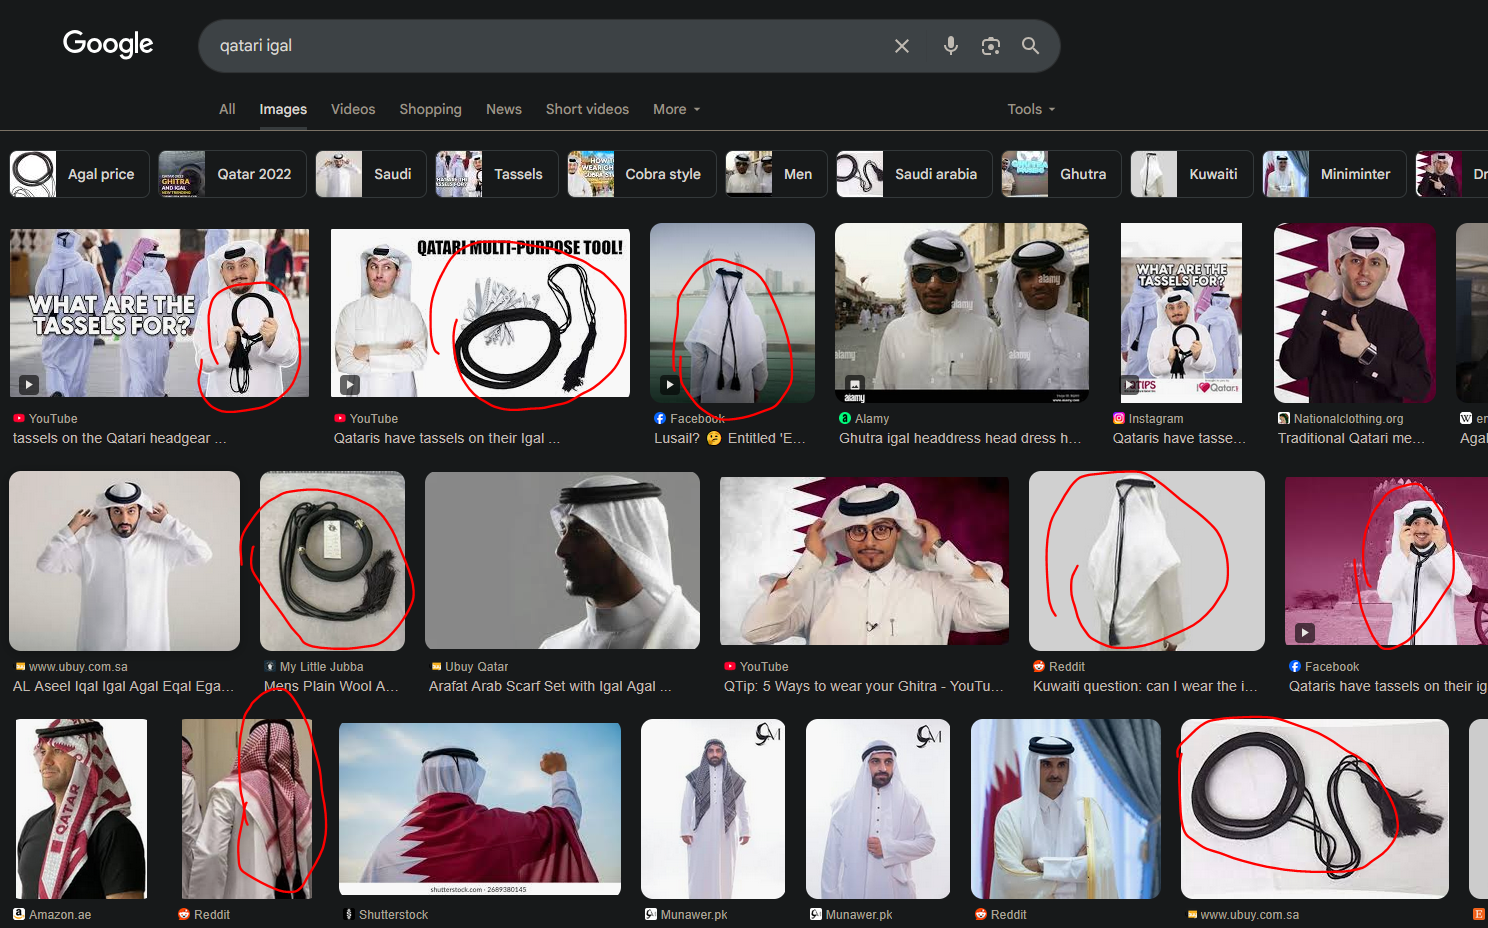1488x928 pixels.
Task: Expand the More search categories dropdown
Action: (677, 109)
